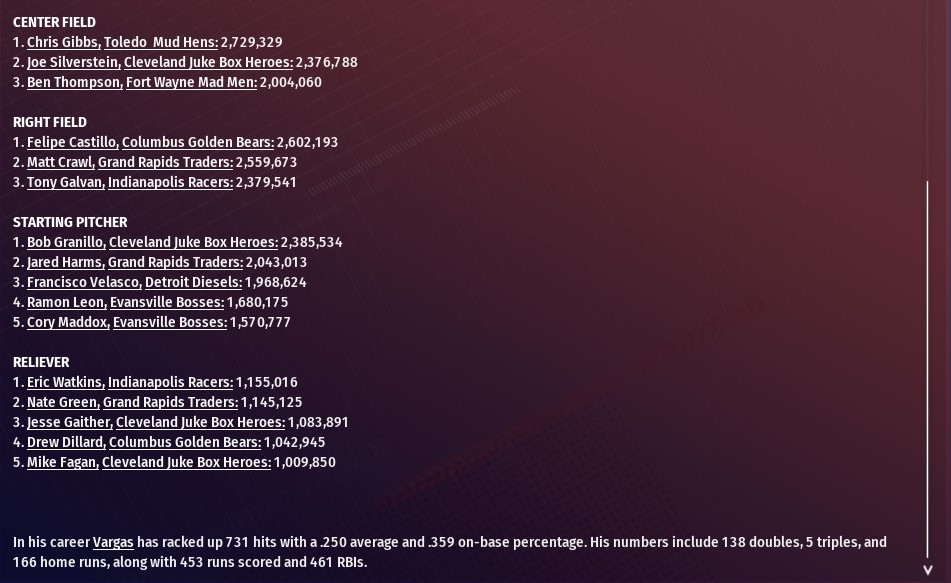
Task: Select Bob Granillo starting pitcher link
Action: (66, 242)
